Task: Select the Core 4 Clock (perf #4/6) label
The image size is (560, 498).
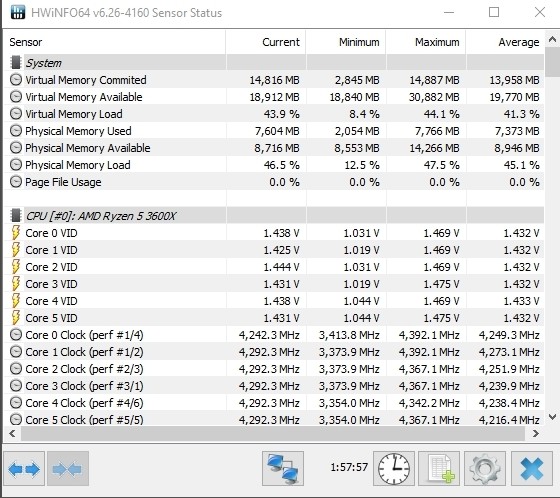Action: [84, 403]
